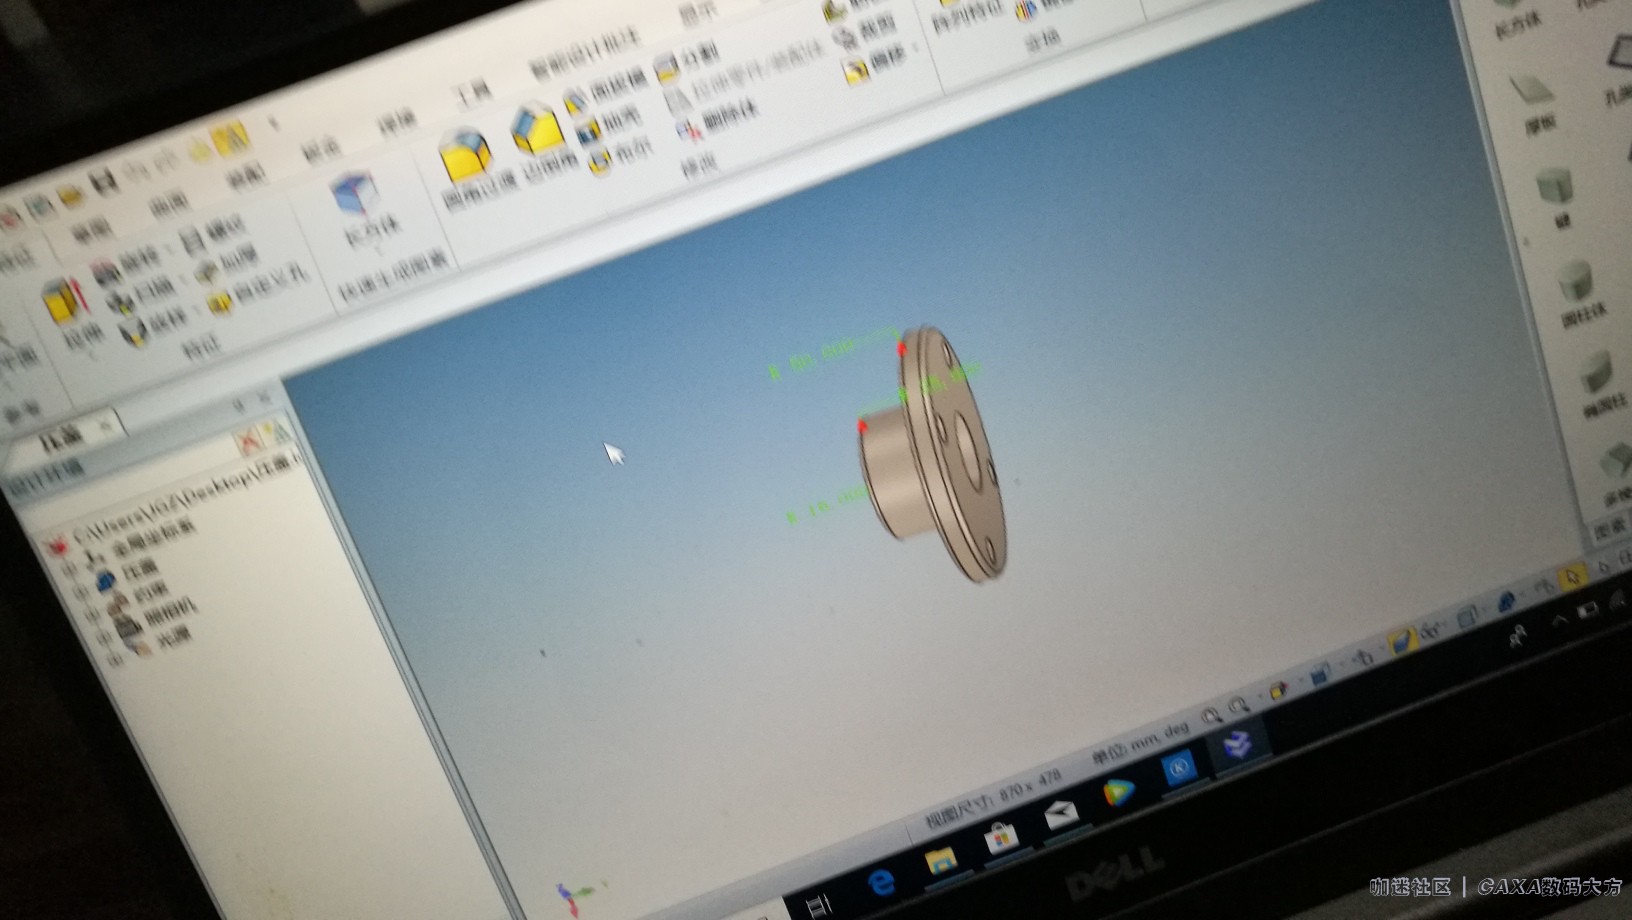The width and height of the screenshot is (1632, 920).
Task: Open the 工具 ribbon tab
Action: pyautogui.click(x=472, y=94)
